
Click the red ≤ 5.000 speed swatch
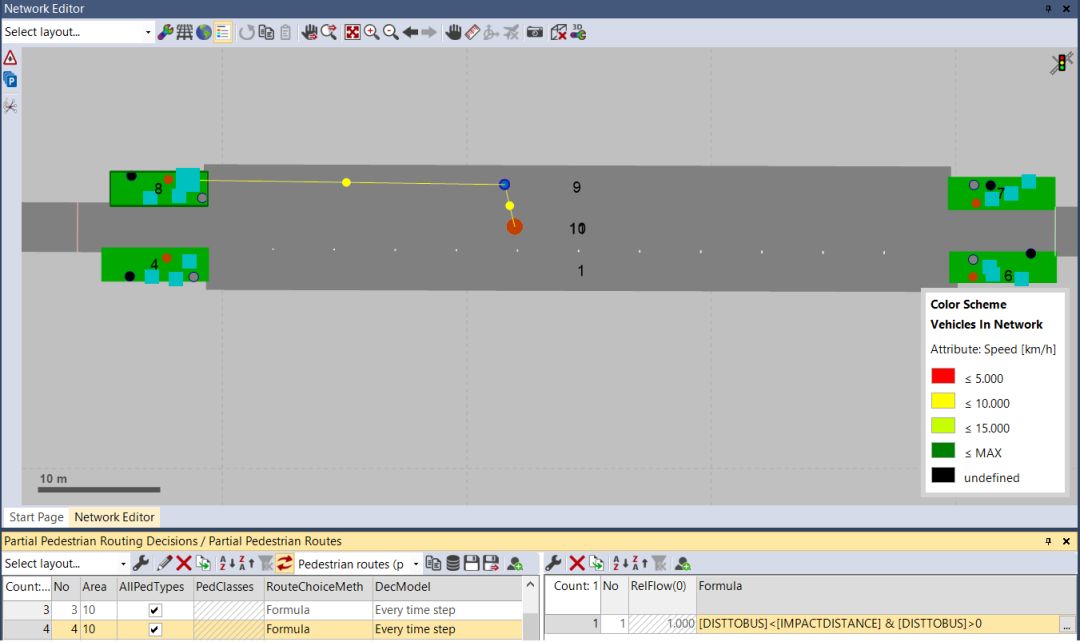[x=943, y=377]
